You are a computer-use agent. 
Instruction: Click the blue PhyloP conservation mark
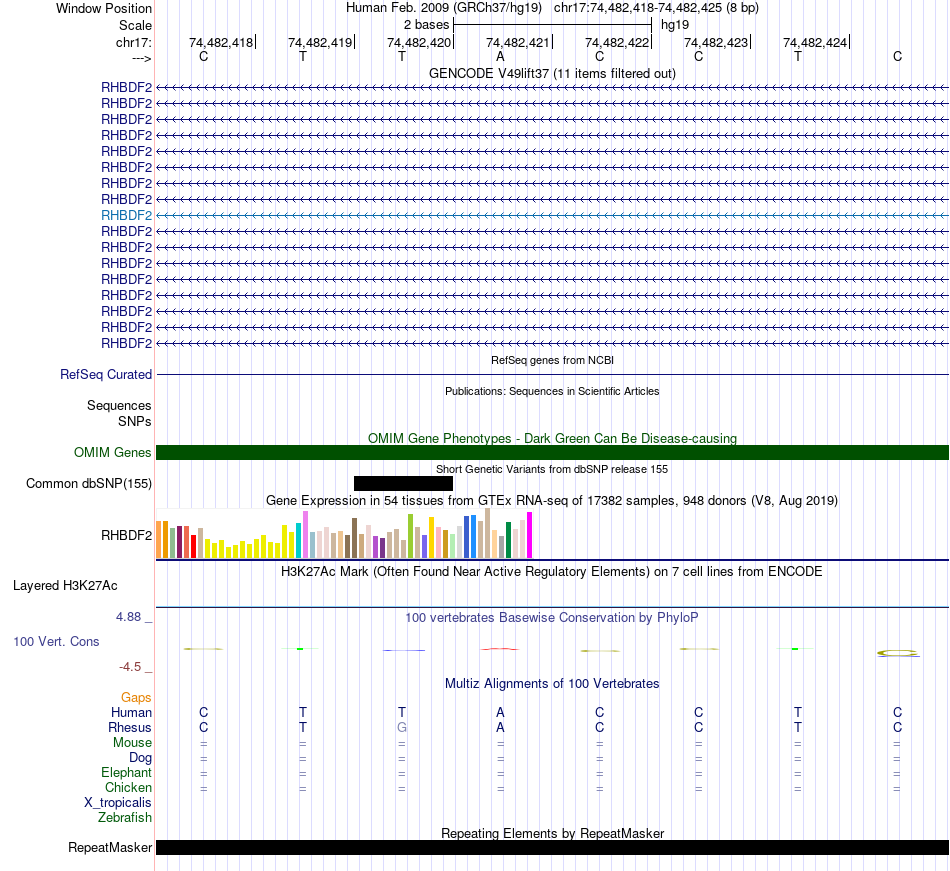click(x=404, y=651)
